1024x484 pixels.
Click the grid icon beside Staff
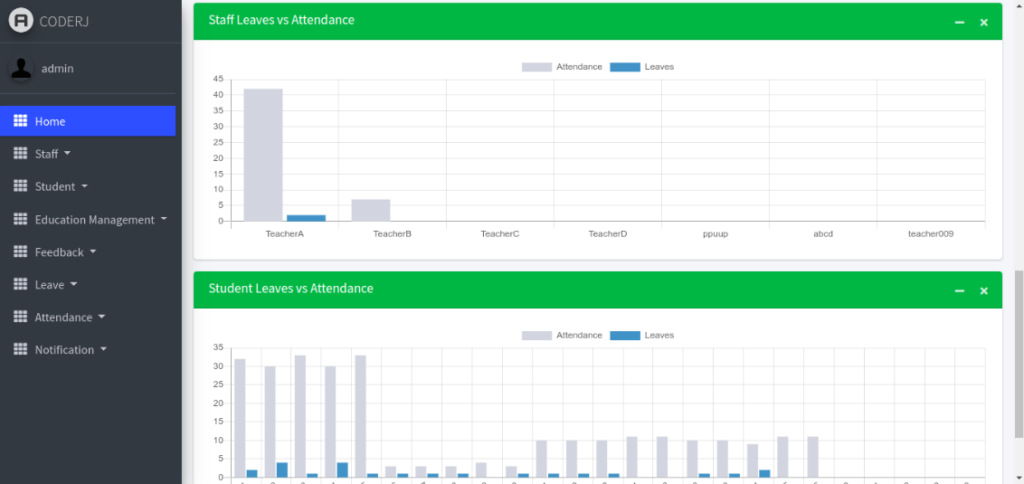coord(20,153)
